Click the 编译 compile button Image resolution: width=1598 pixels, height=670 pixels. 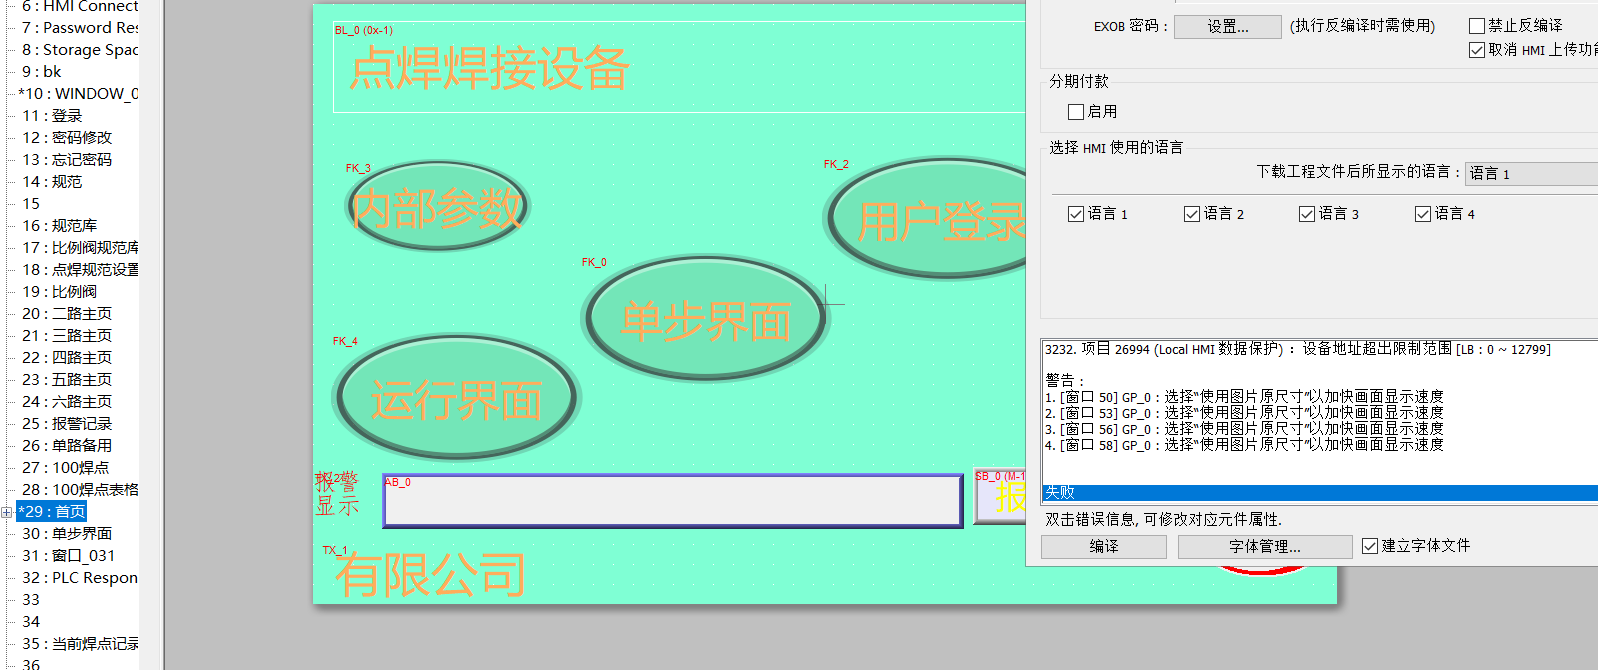click(x=1103, y=547)
